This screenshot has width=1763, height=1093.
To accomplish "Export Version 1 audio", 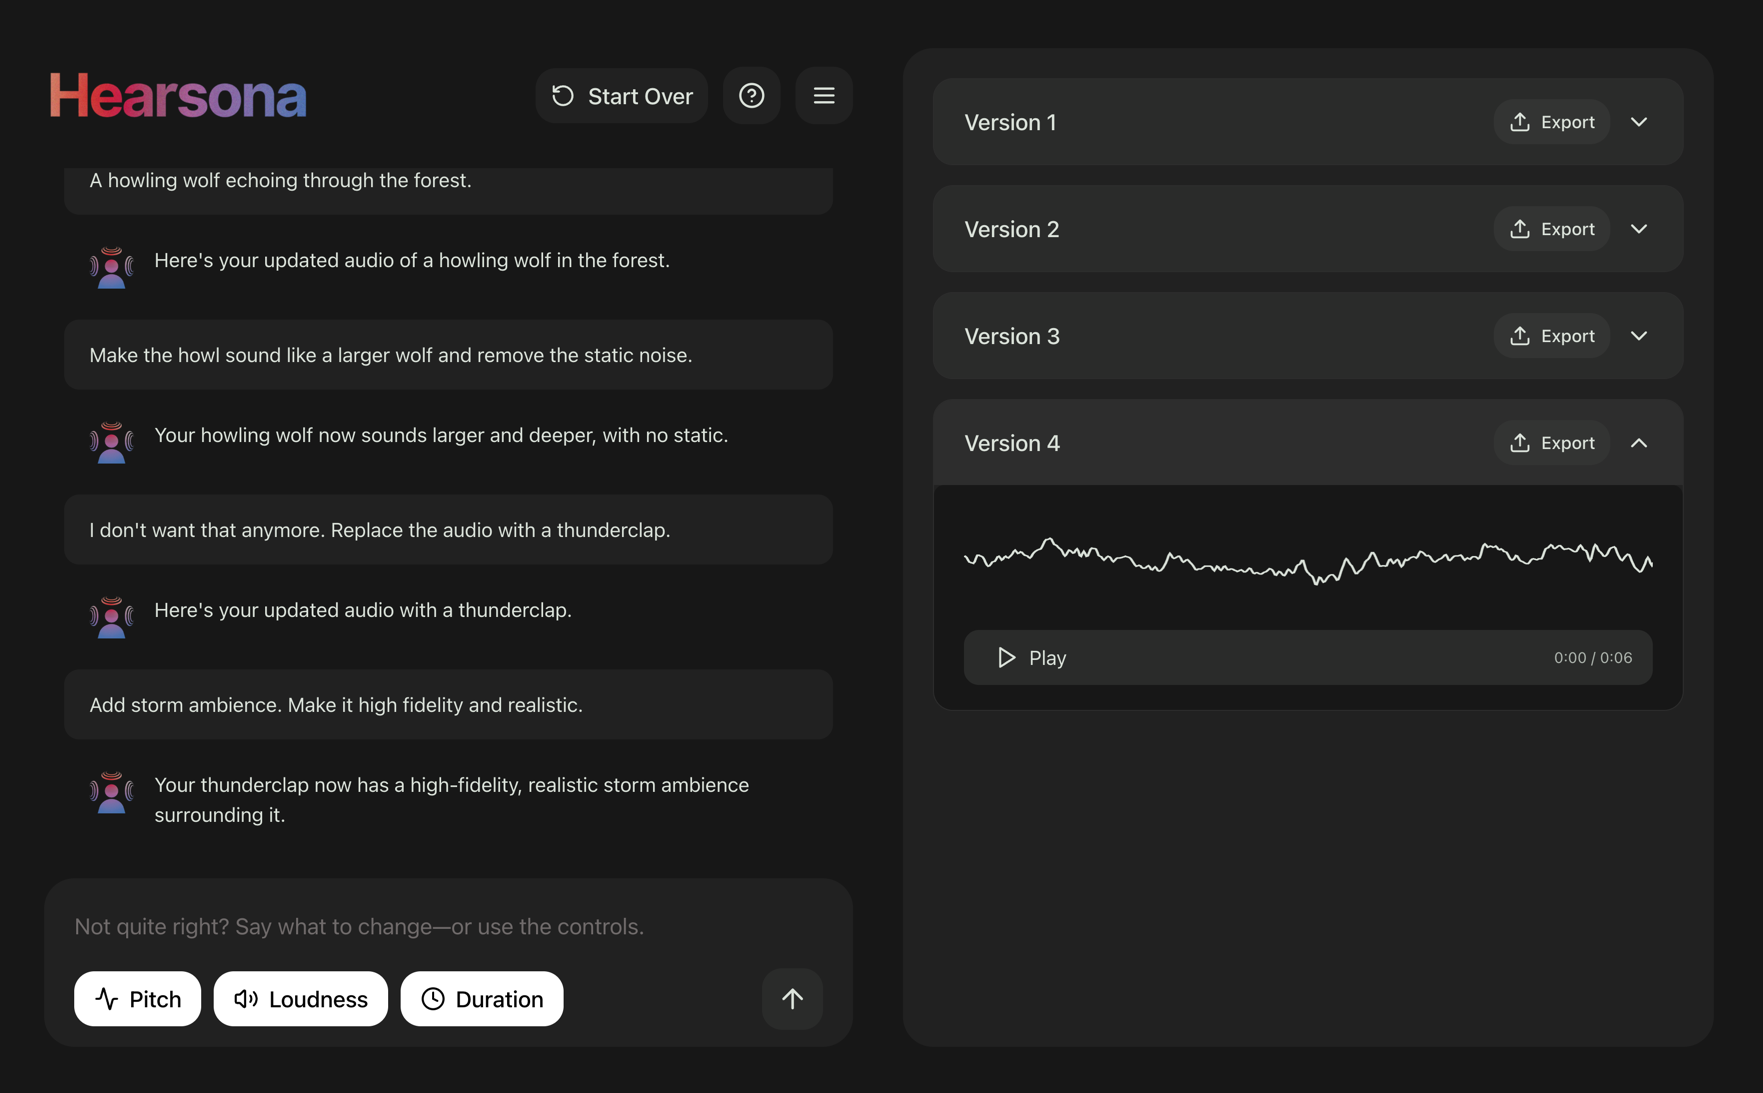I will (1551, 122).
